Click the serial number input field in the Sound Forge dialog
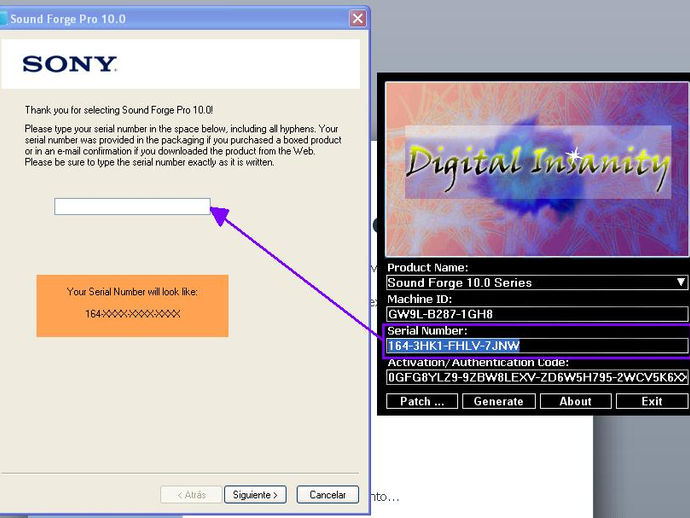690x518 pixels. [132, 206]
